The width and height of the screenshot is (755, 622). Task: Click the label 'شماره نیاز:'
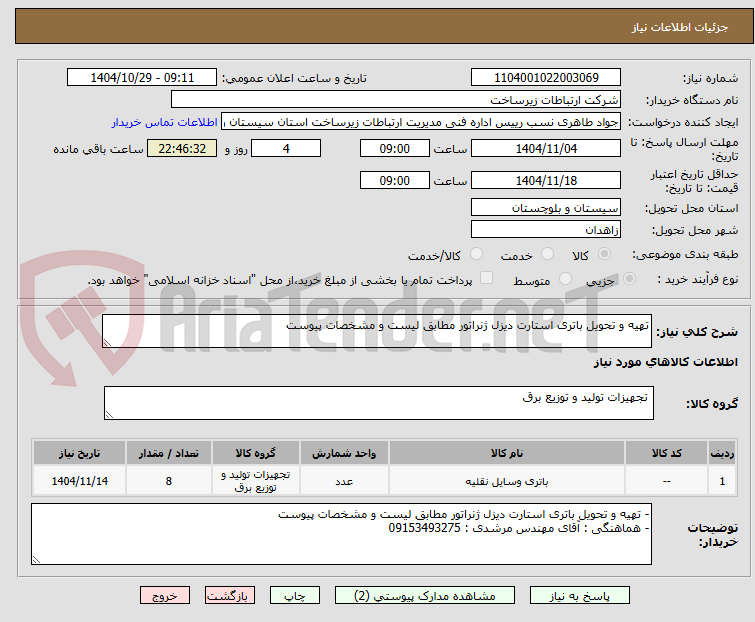(710, 78)
